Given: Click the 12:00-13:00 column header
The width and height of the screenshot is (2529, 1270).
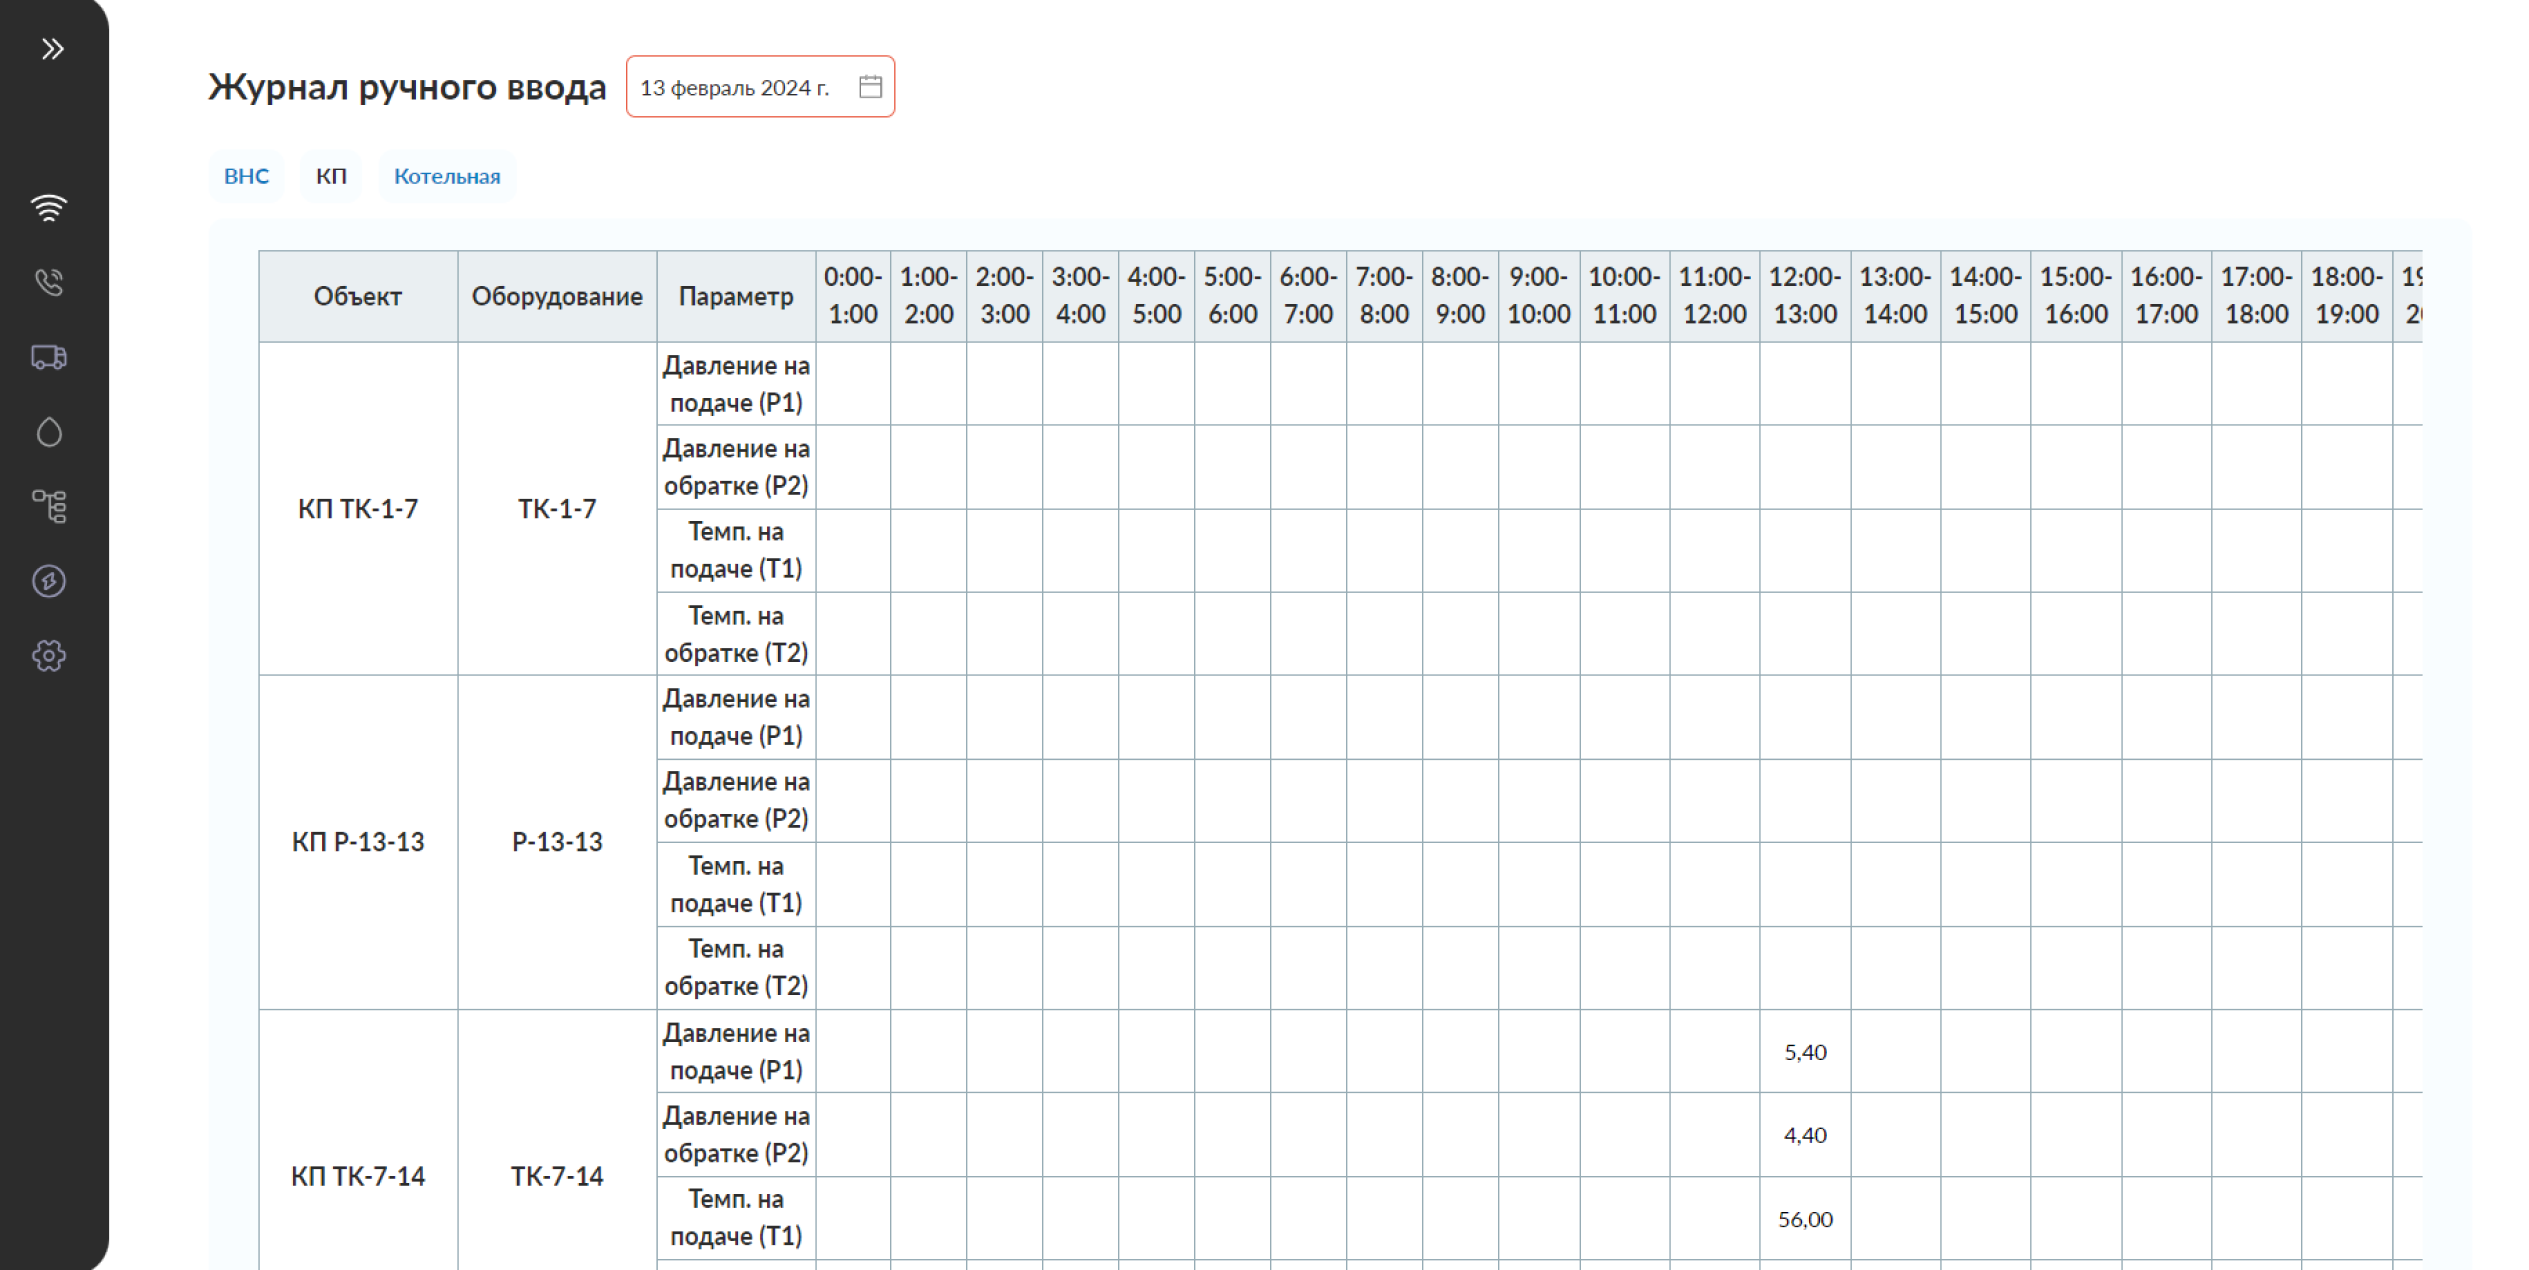Looking at the screenshot, I should (x=1804, y=295).
